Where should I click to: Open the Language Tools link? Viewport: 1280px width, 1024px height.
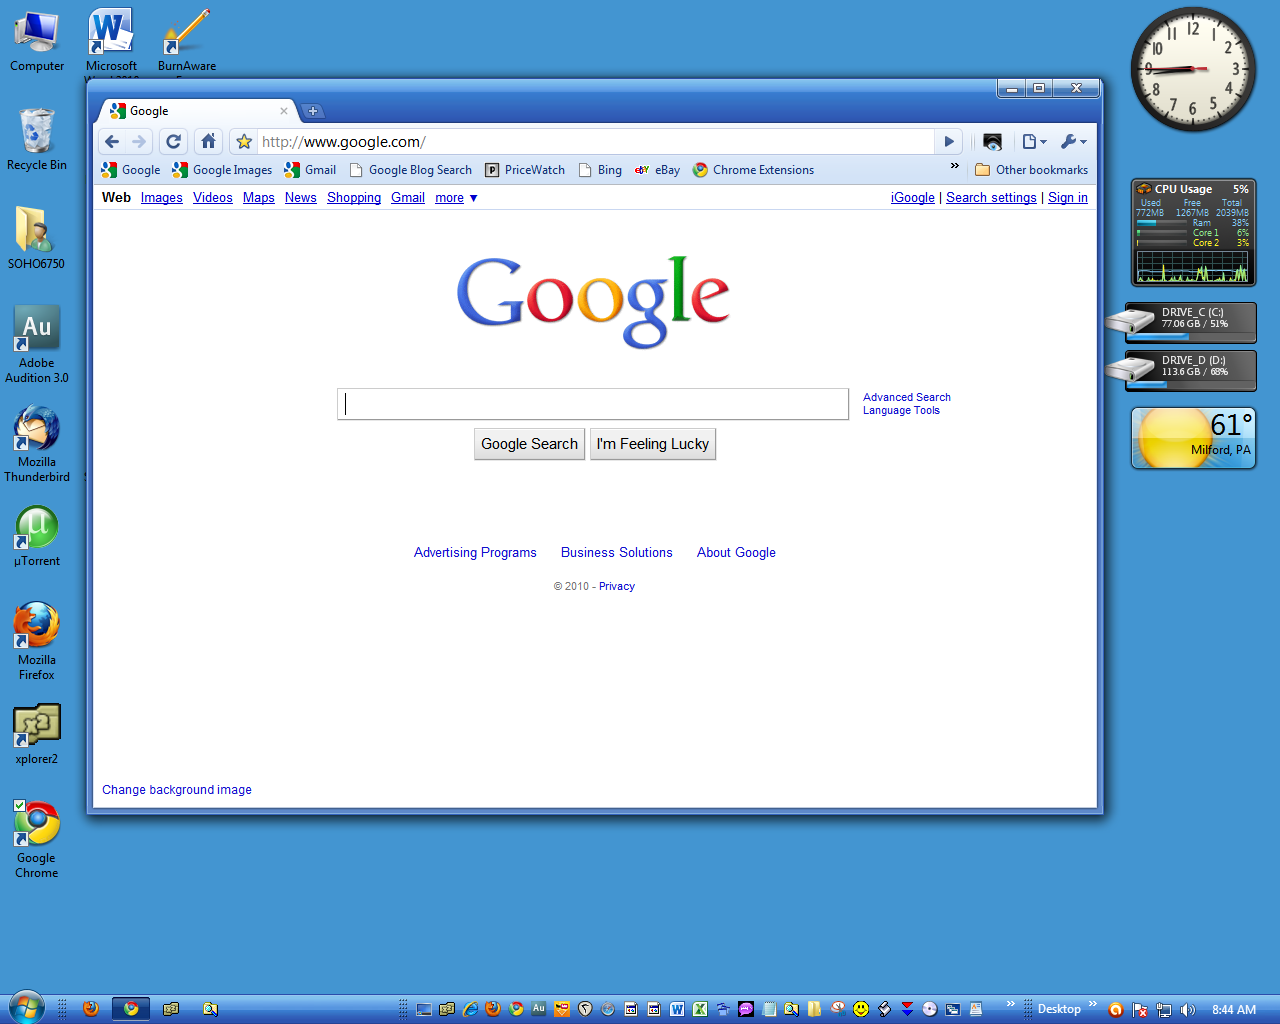coord(901,410)
